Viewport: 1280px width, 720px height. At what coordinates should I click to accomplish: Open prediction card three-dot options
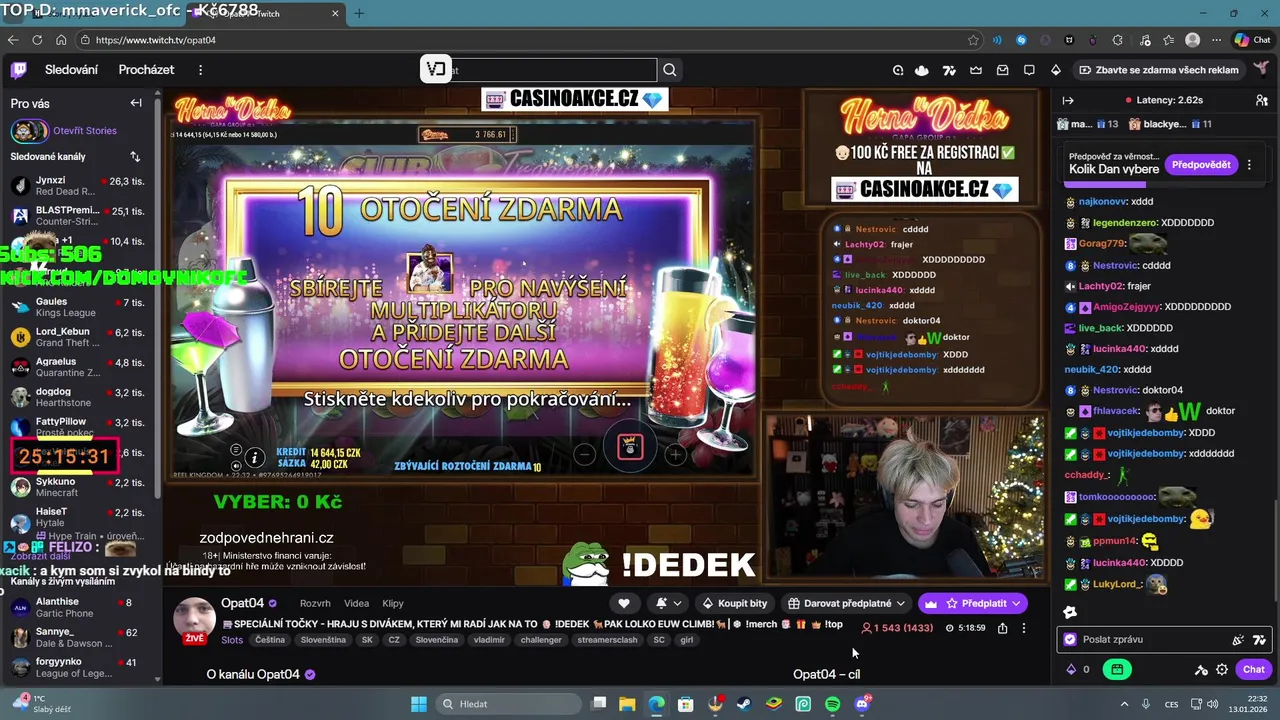[1250, 164]
